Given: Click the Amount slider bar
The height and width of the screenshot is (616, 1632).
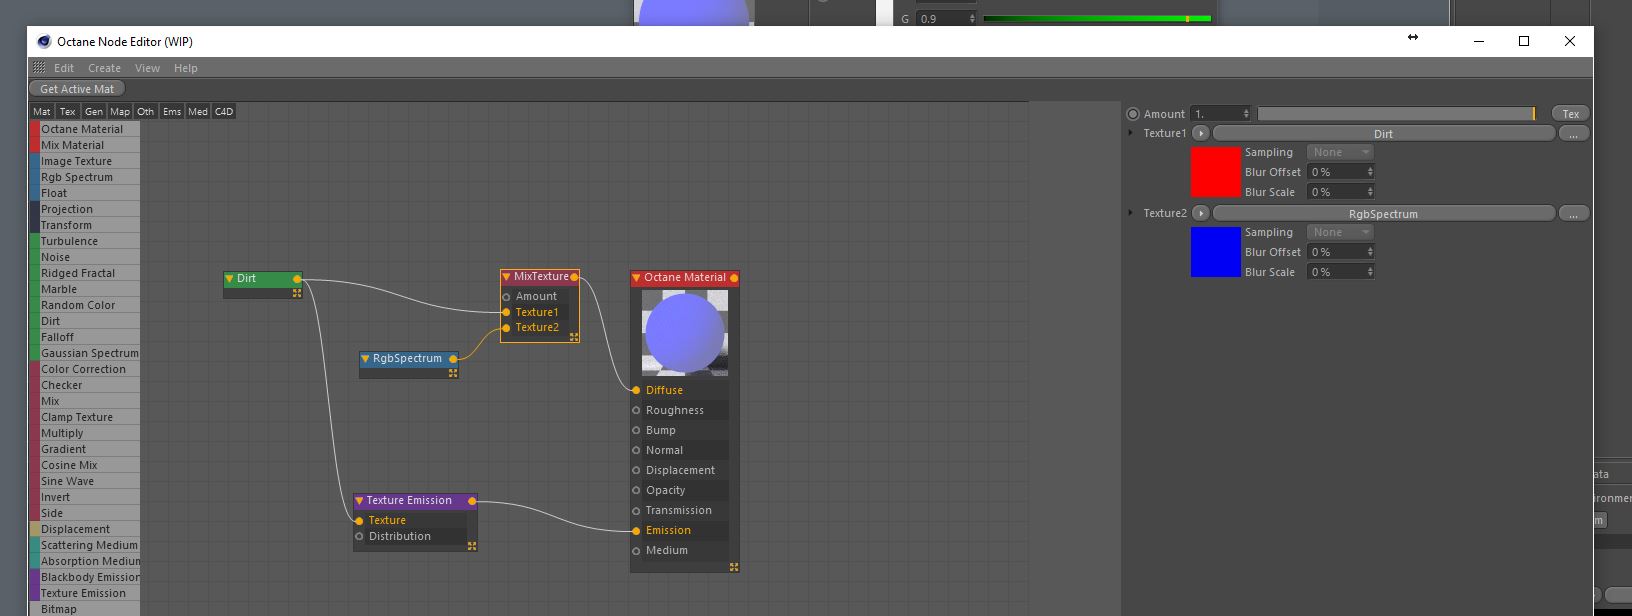Looking at the screenshot, I should pyautogui.click(x=1396, y=114).
